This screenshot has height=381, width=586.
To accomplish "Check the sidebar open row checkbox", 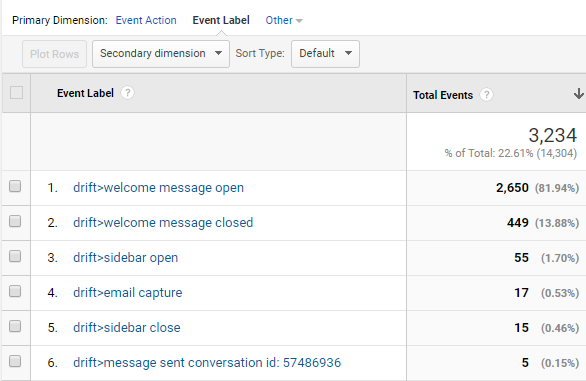I will pyautogui.click(x=15, y=256).
